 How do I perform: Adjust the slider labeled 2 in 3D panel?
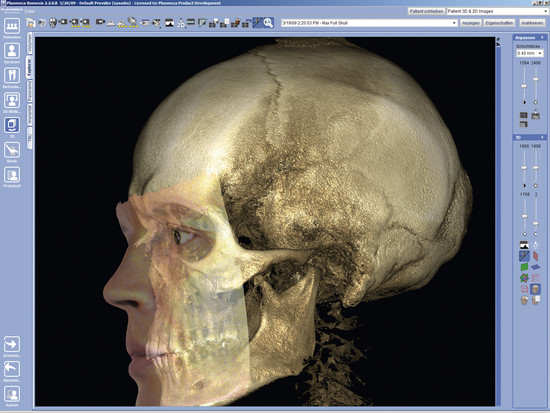[536, 224]
